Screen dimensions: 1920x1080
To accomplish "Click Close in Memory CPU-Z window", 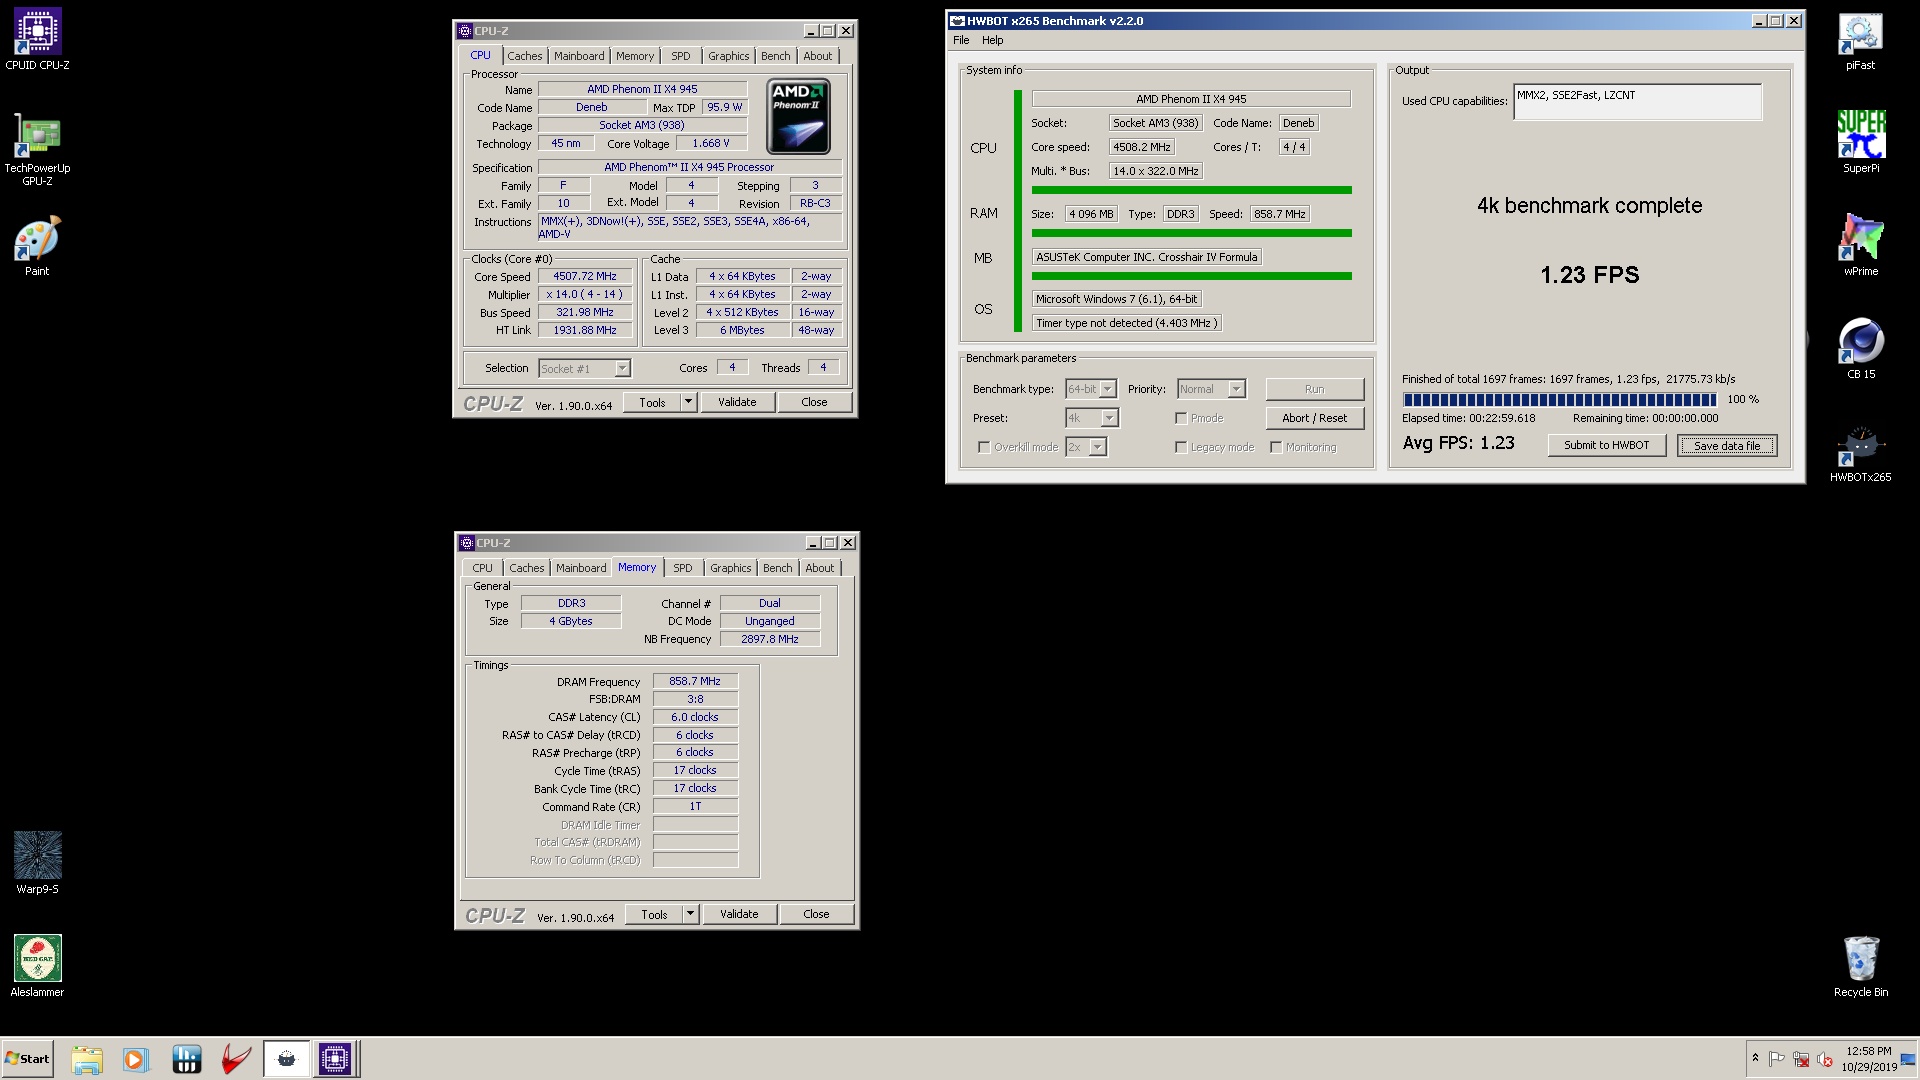I will click(x=816, y=914).
